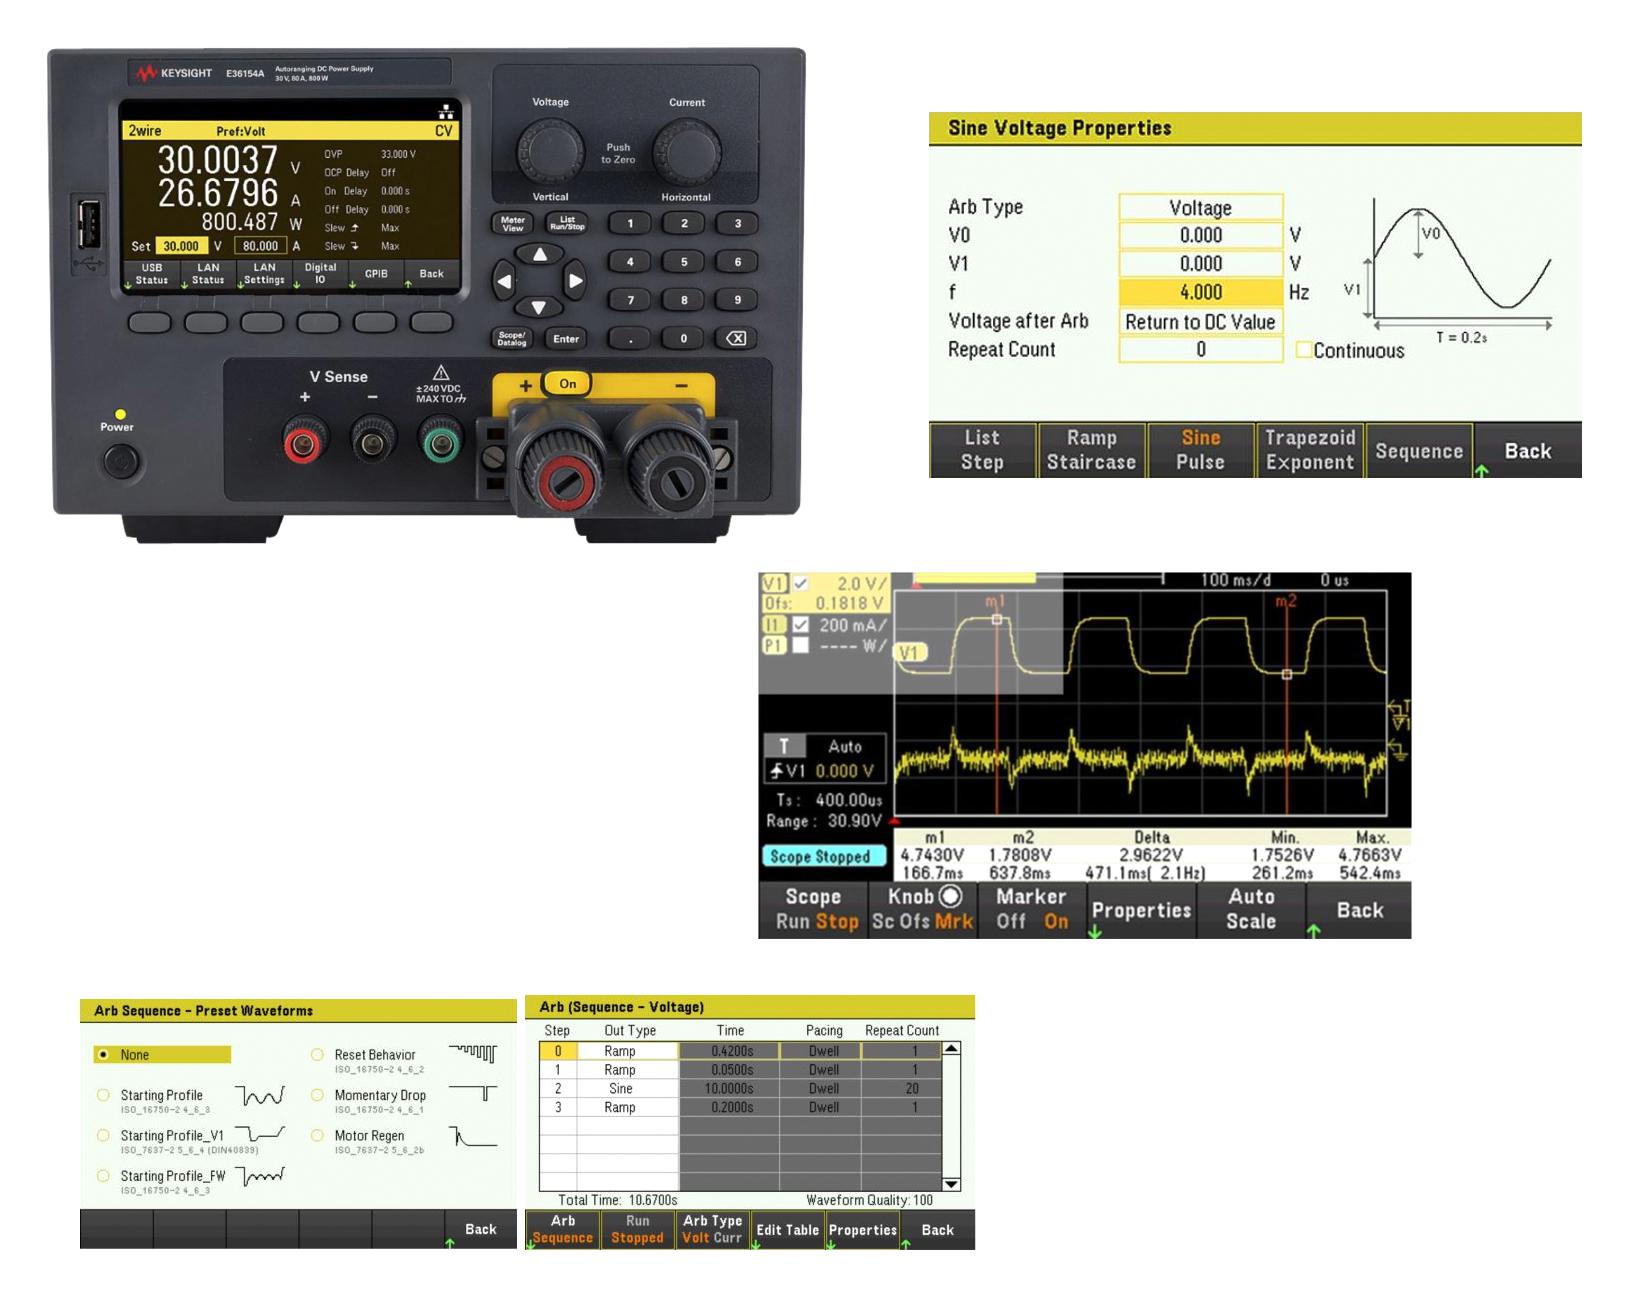Click the Starting Profile_V1 waveform thumbnail
The width and height of the screenshot is (1629, 1297).
tap(260, 1134)
